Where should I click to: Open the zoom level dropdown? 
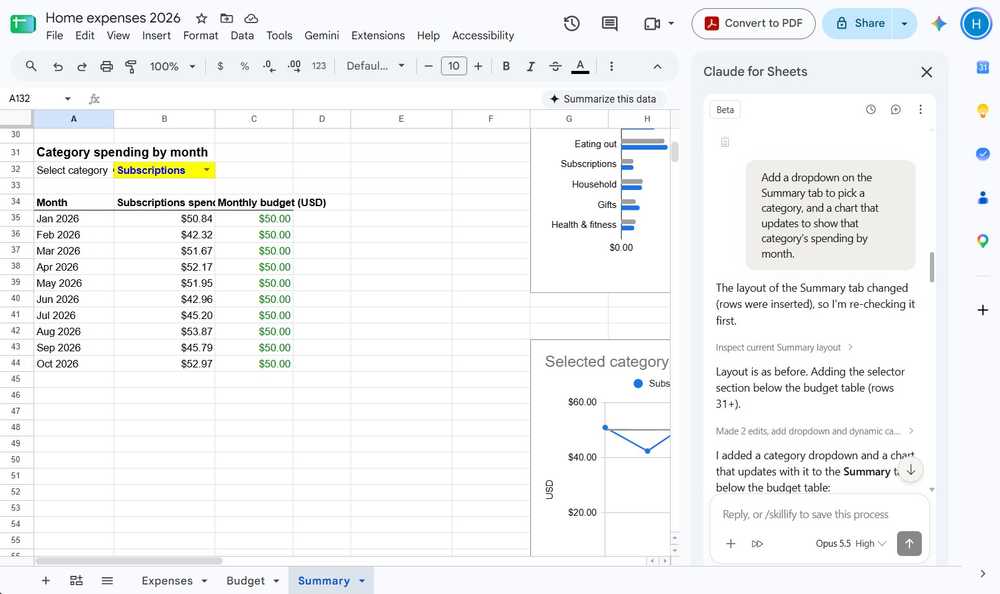point(172,66)
